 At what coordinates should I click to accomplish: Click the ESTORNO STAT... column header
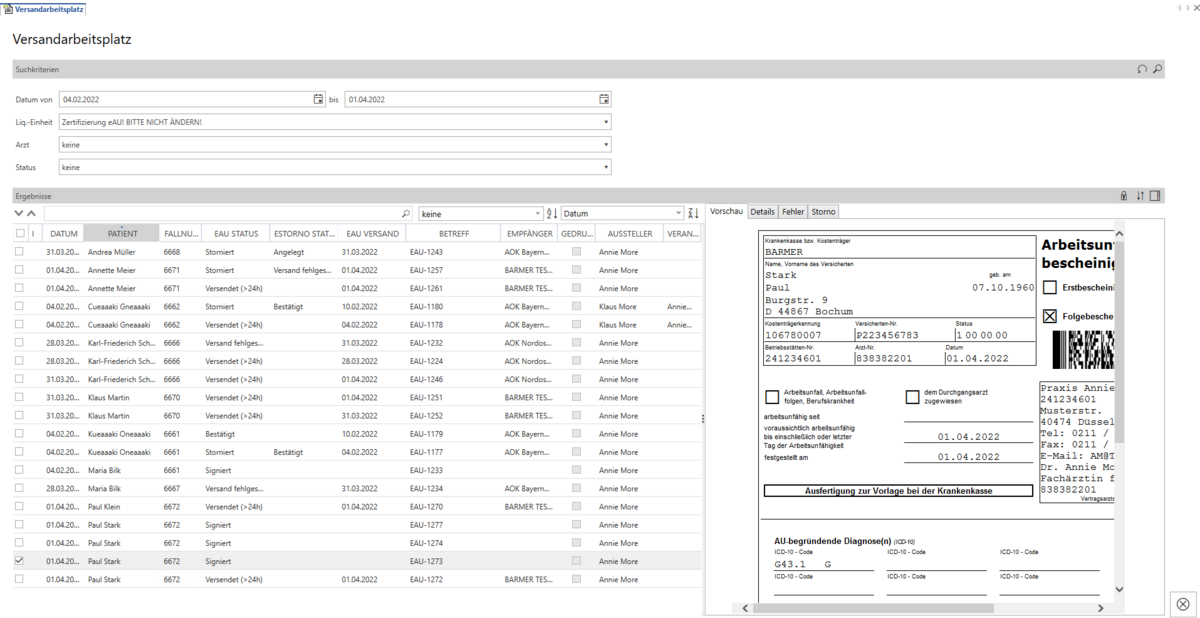304,233
